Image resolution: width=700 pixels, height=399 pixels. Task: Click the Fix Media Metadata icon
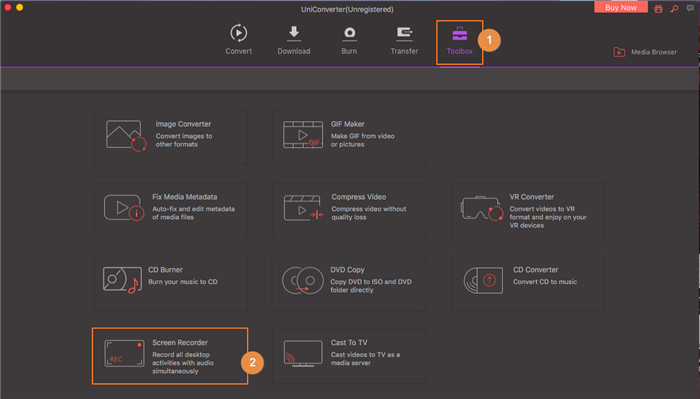click(124, 208)
